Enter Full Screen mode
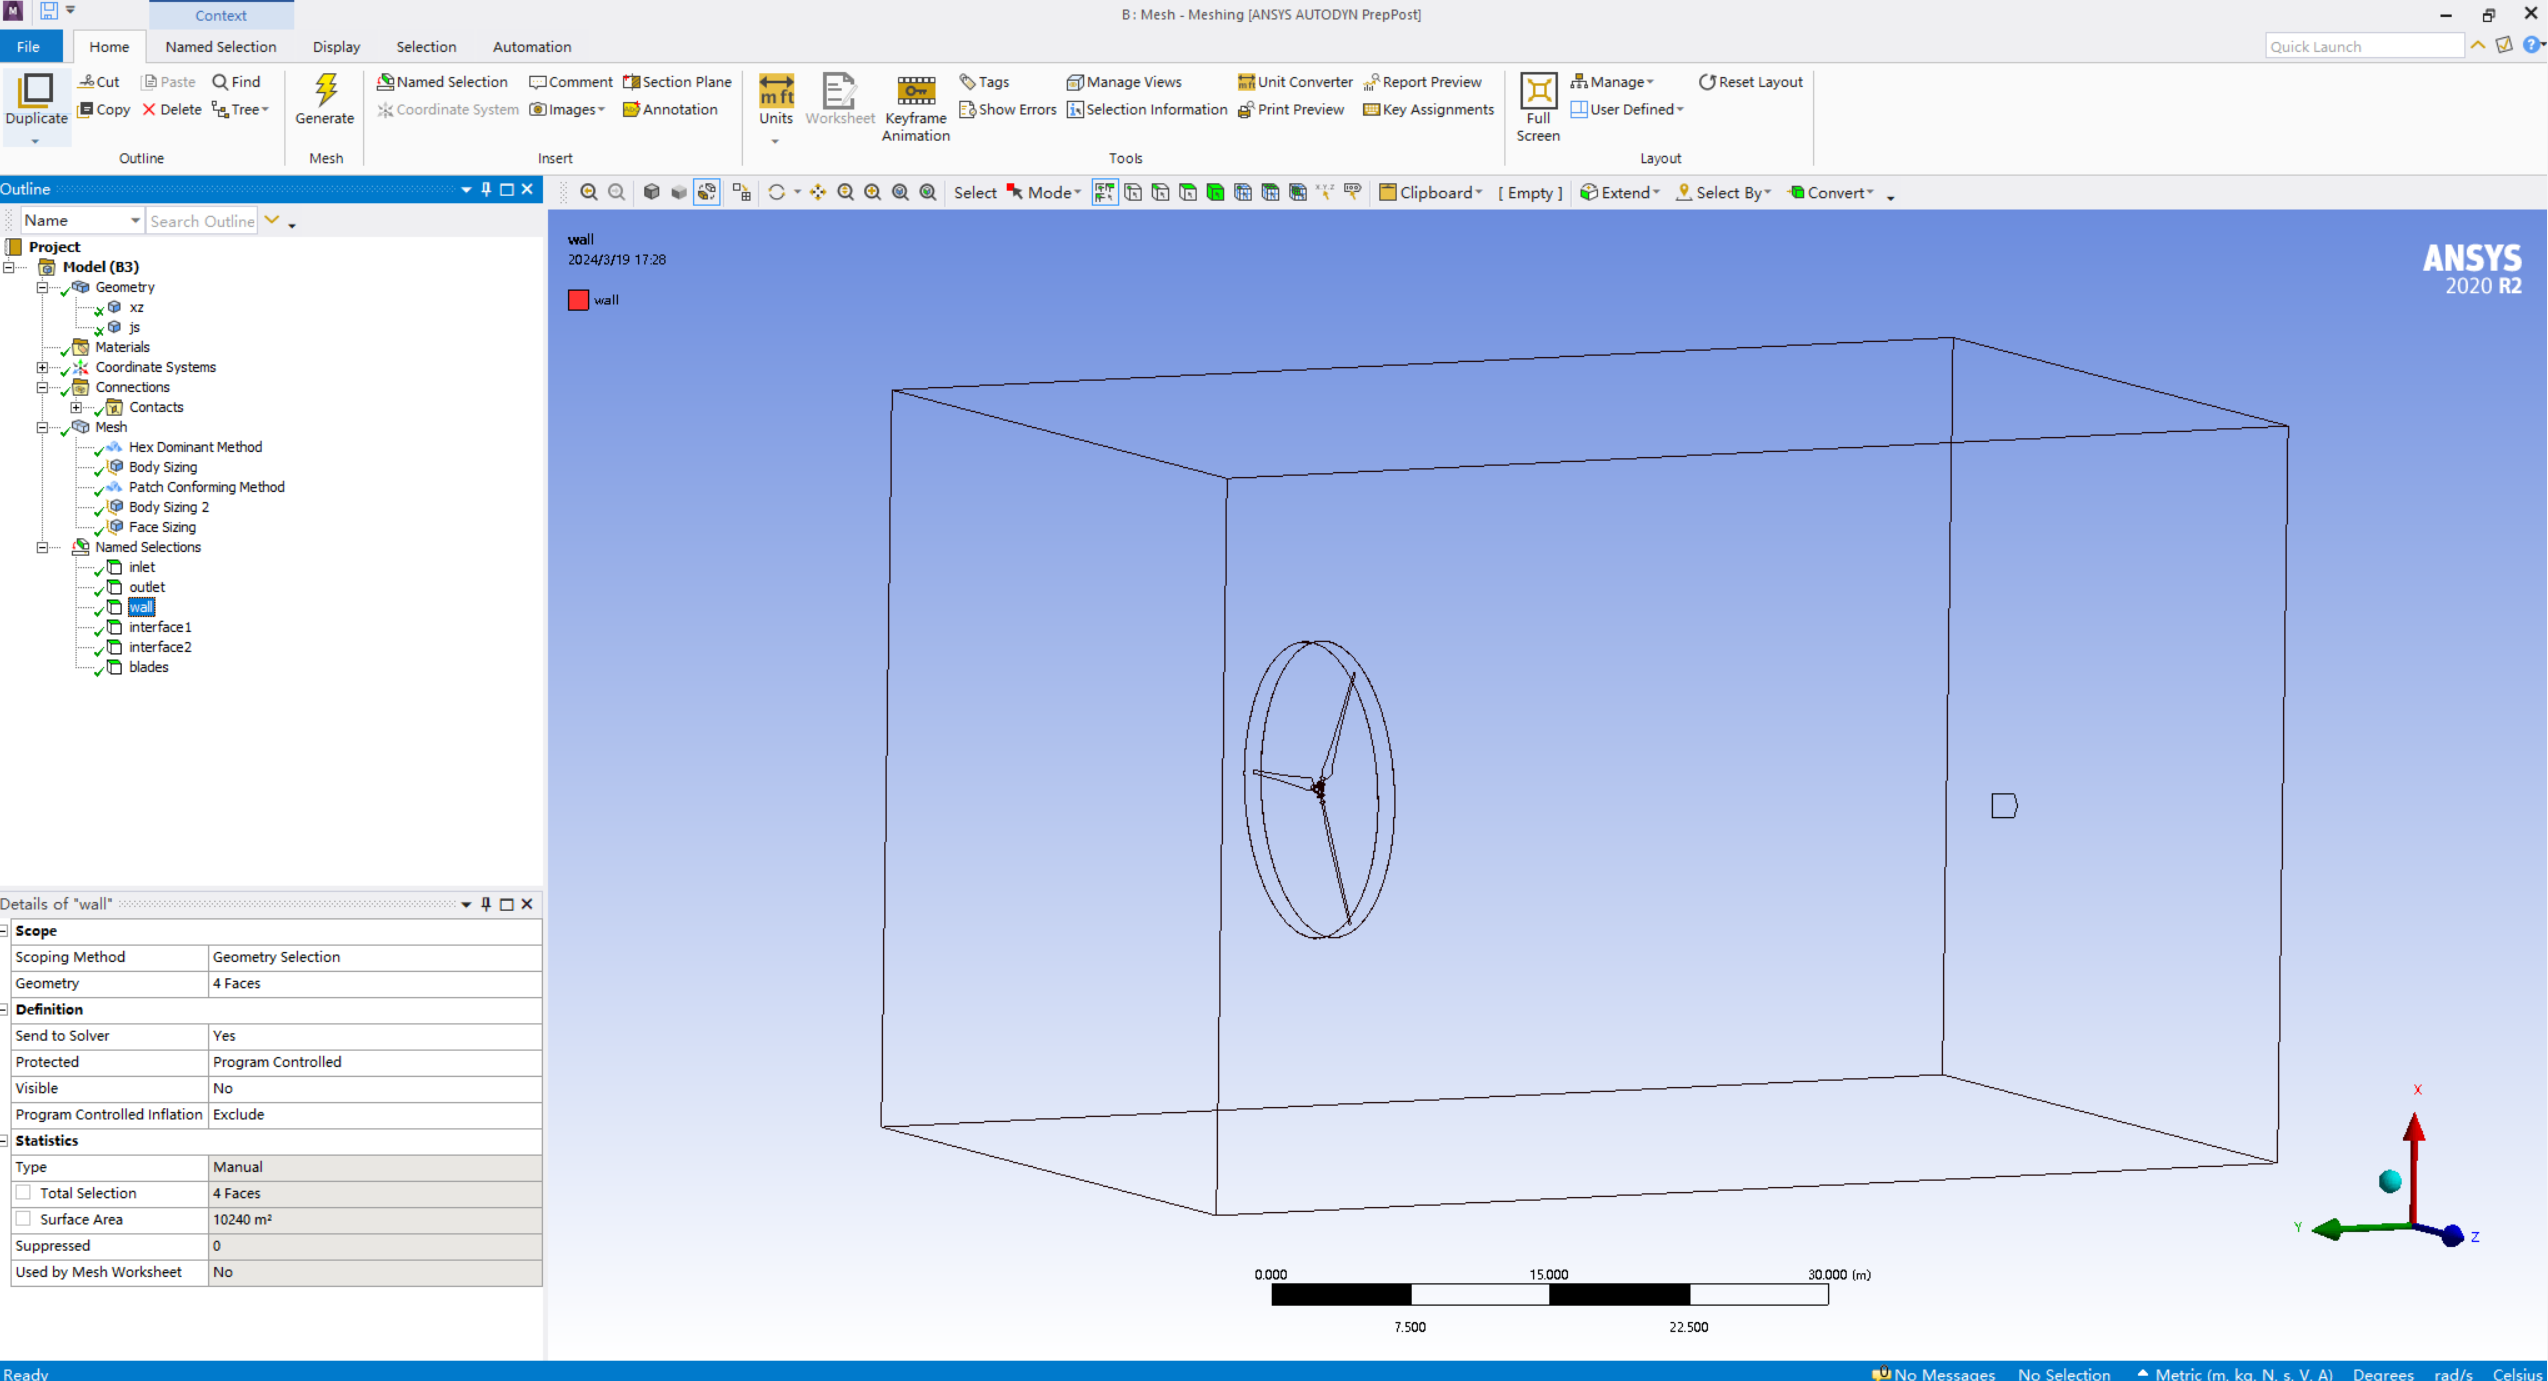Screen dimensions: 2548x1381 [1538, 106]
